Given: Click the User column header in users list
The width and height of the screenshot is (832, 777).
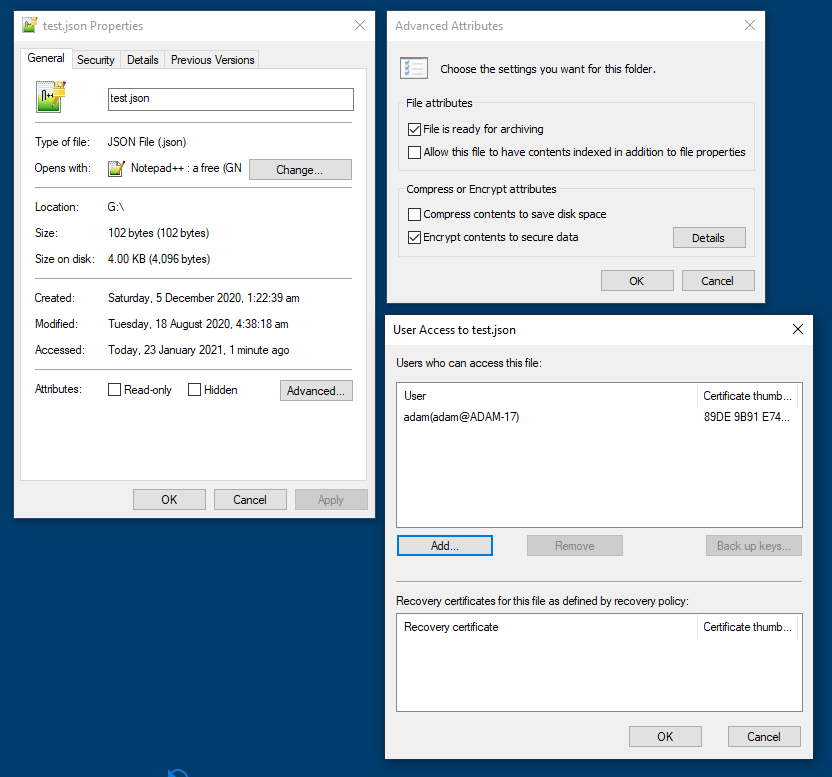Looking at the screenshot, I should [548, 396].
